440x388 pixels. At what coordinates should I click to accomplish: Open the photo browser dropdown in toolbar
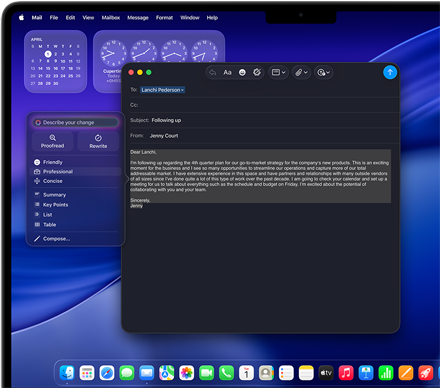pos(323,72)
